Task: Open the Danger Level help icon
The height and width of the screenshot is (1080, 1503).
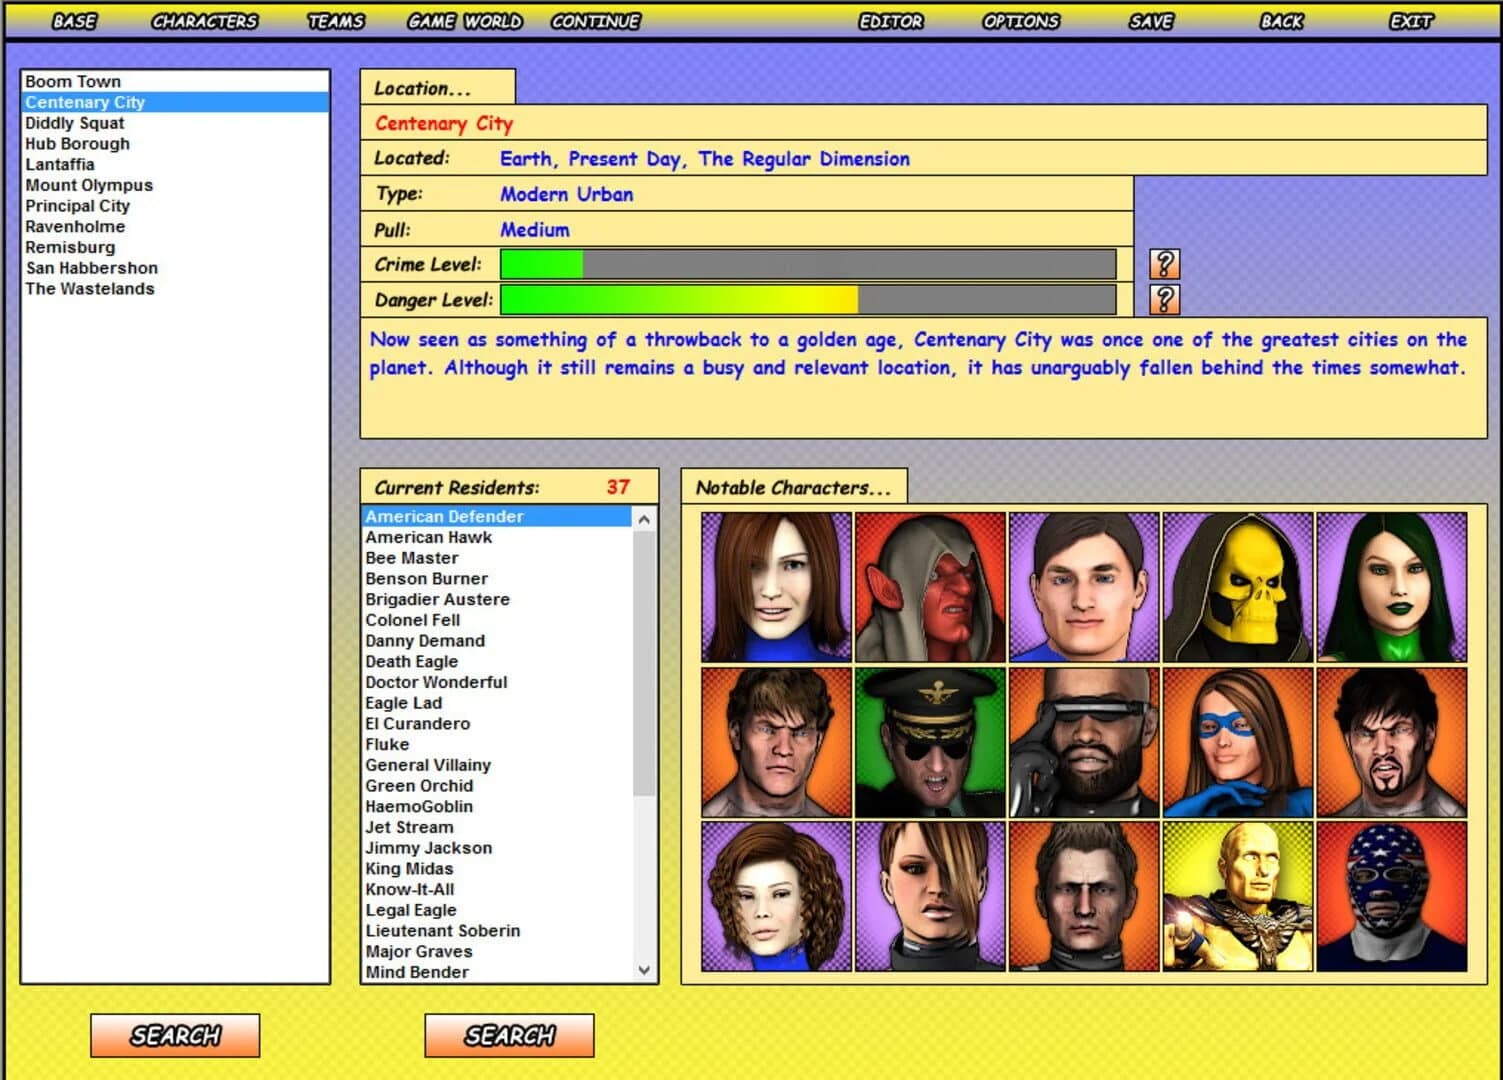Action: 1166,299
